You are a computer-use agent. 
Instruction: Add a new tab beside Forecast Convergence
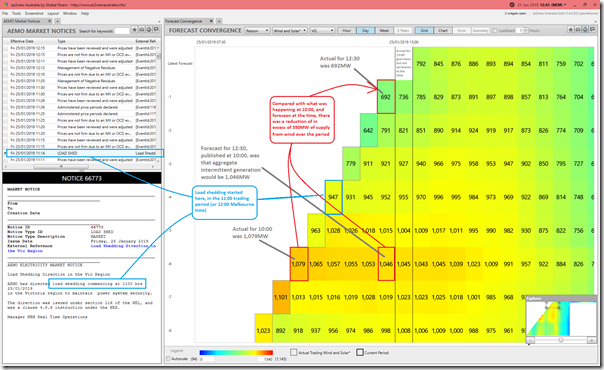point(219,21)
